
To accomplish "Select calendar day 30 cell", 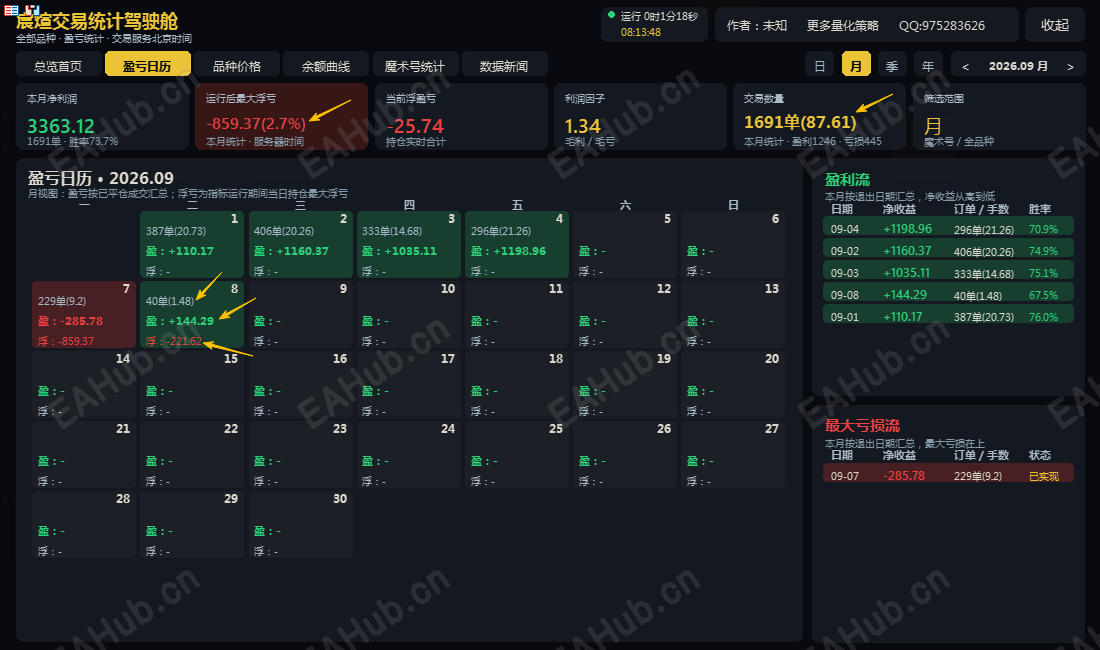I will click(300, 524).
